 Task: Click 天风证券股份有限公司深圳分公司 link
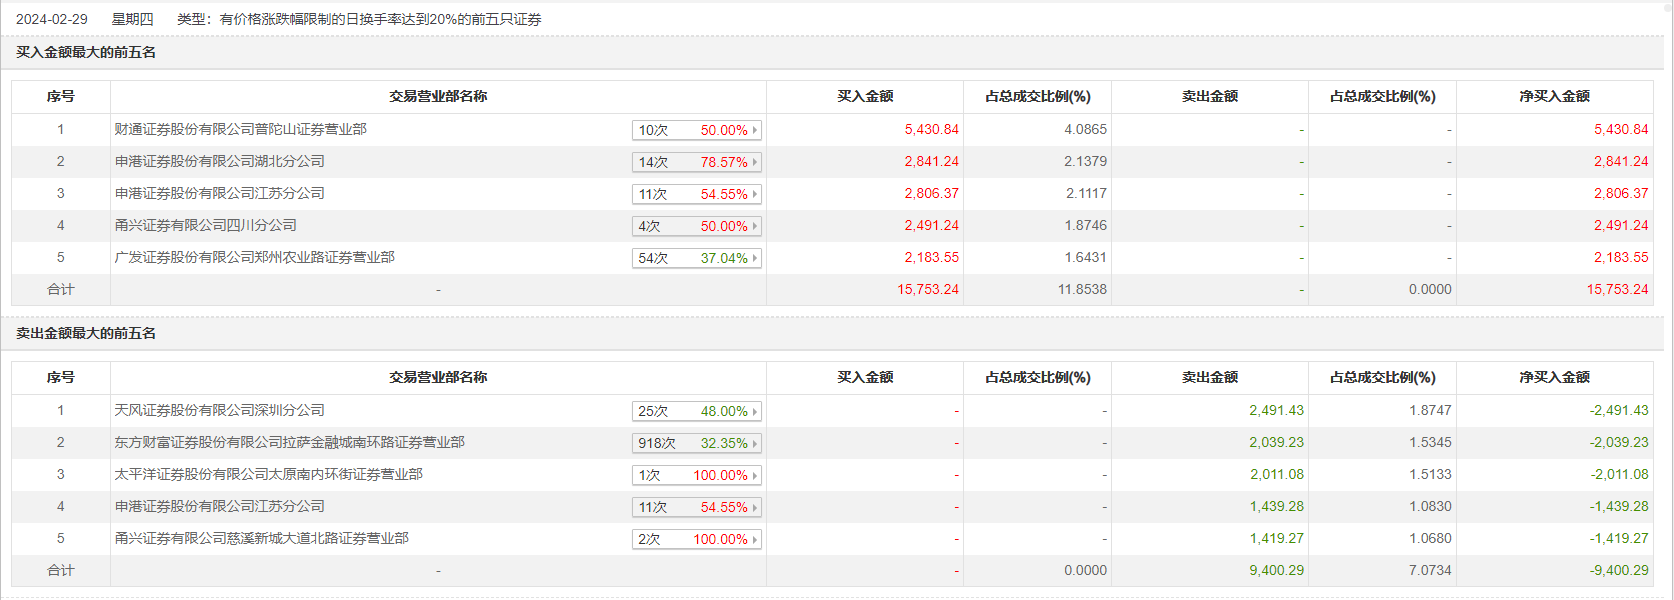219,410
